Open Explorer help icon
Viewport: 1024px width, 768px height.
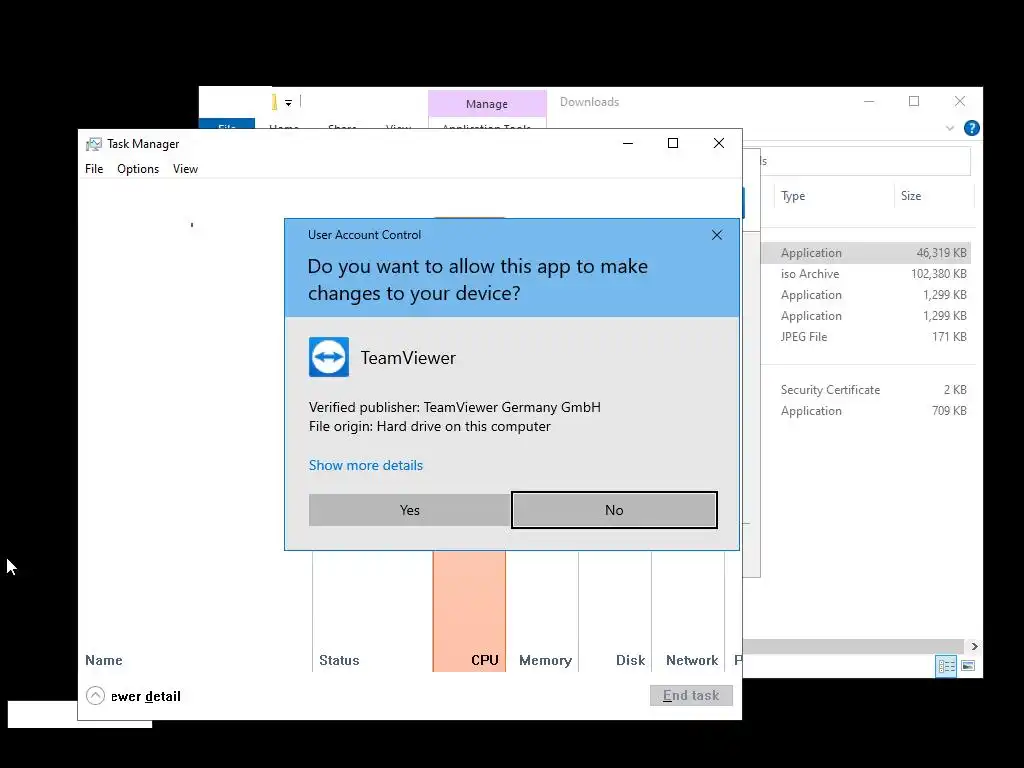point(972,128)
